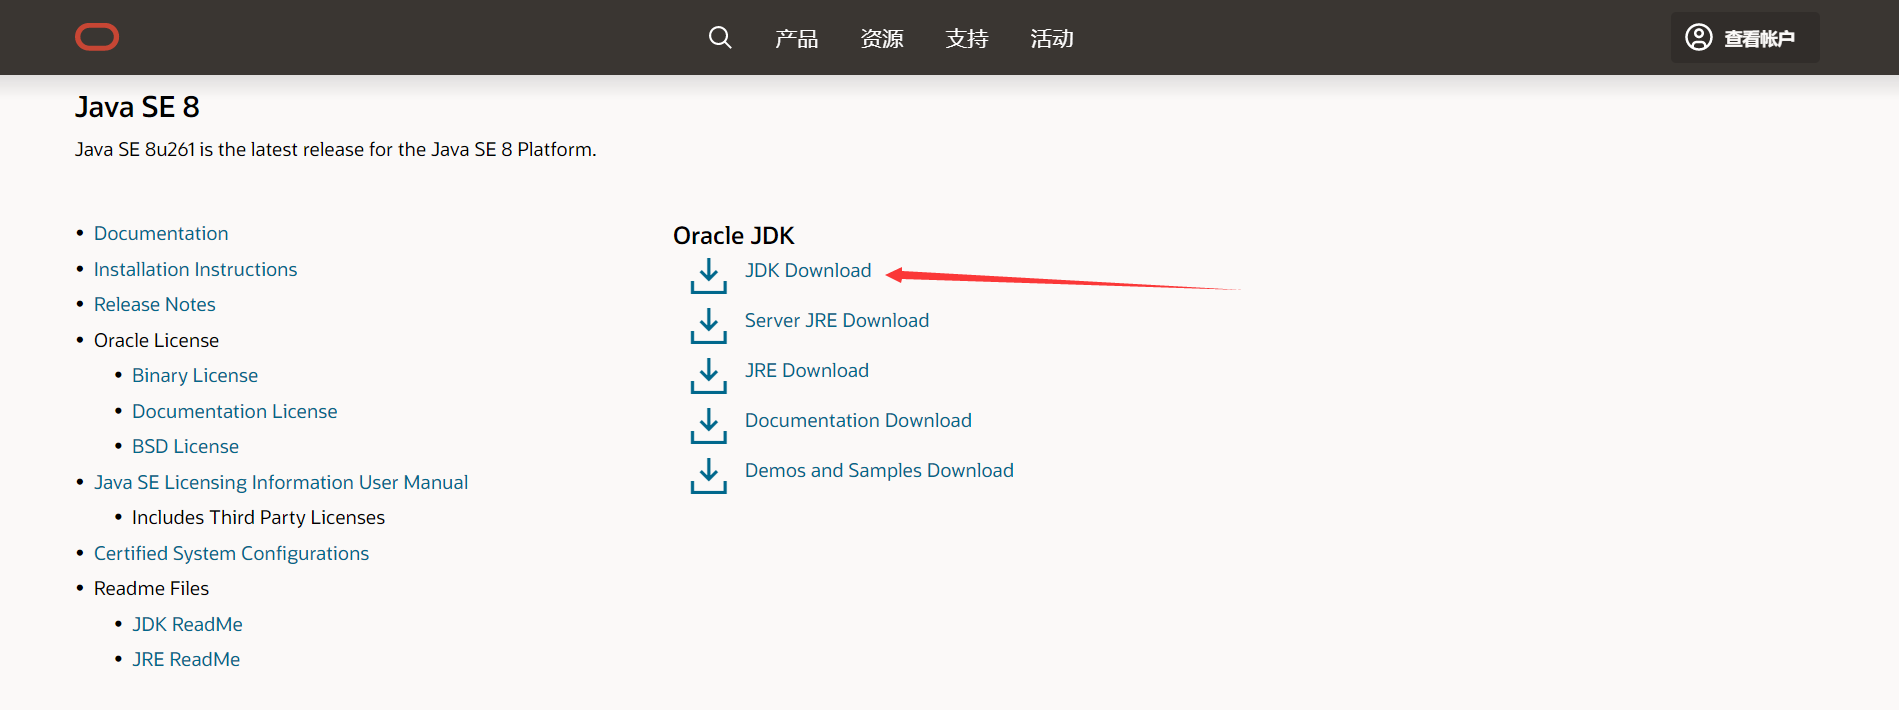Open the JDK Download link
The width and height of the screenshot is (1899, 710).
pyautogui.click(x=808, y=270)
